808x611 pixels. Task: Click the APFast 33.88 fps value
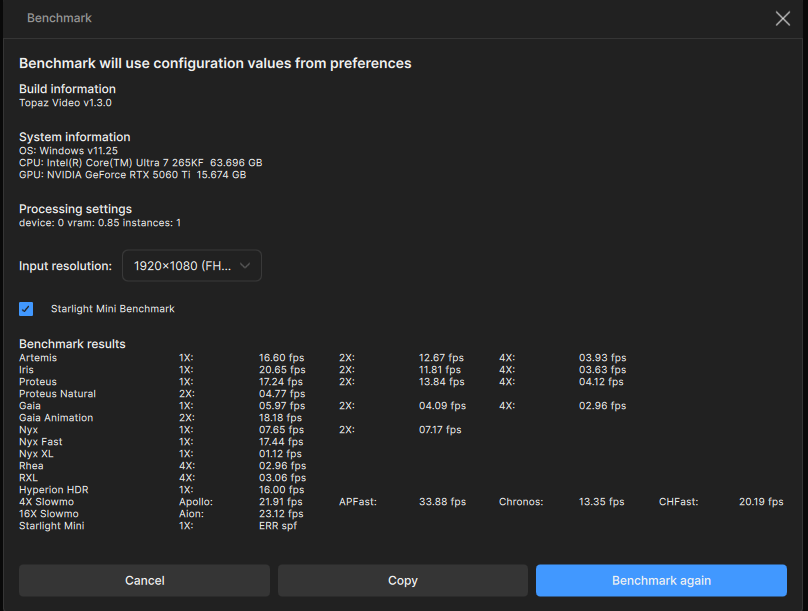441,502
